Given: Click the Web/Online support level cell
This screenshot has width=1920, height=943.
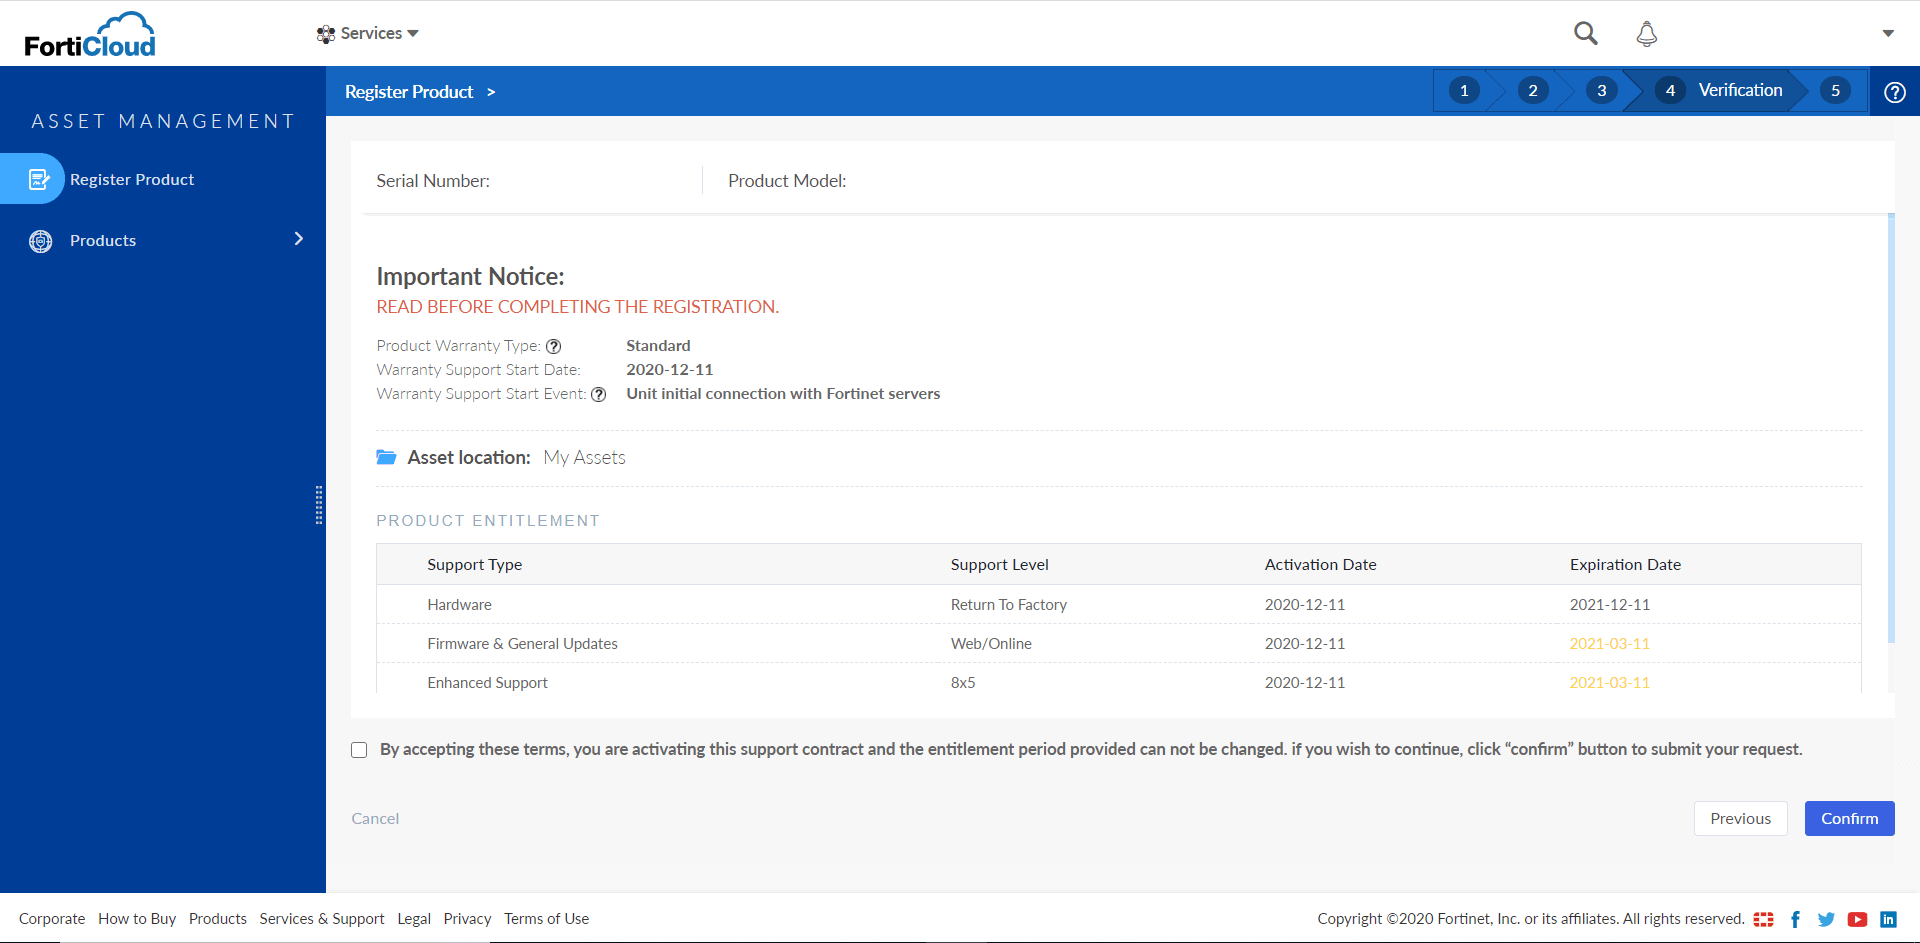Looking at the screenshot, I should [x=991, y=644].
